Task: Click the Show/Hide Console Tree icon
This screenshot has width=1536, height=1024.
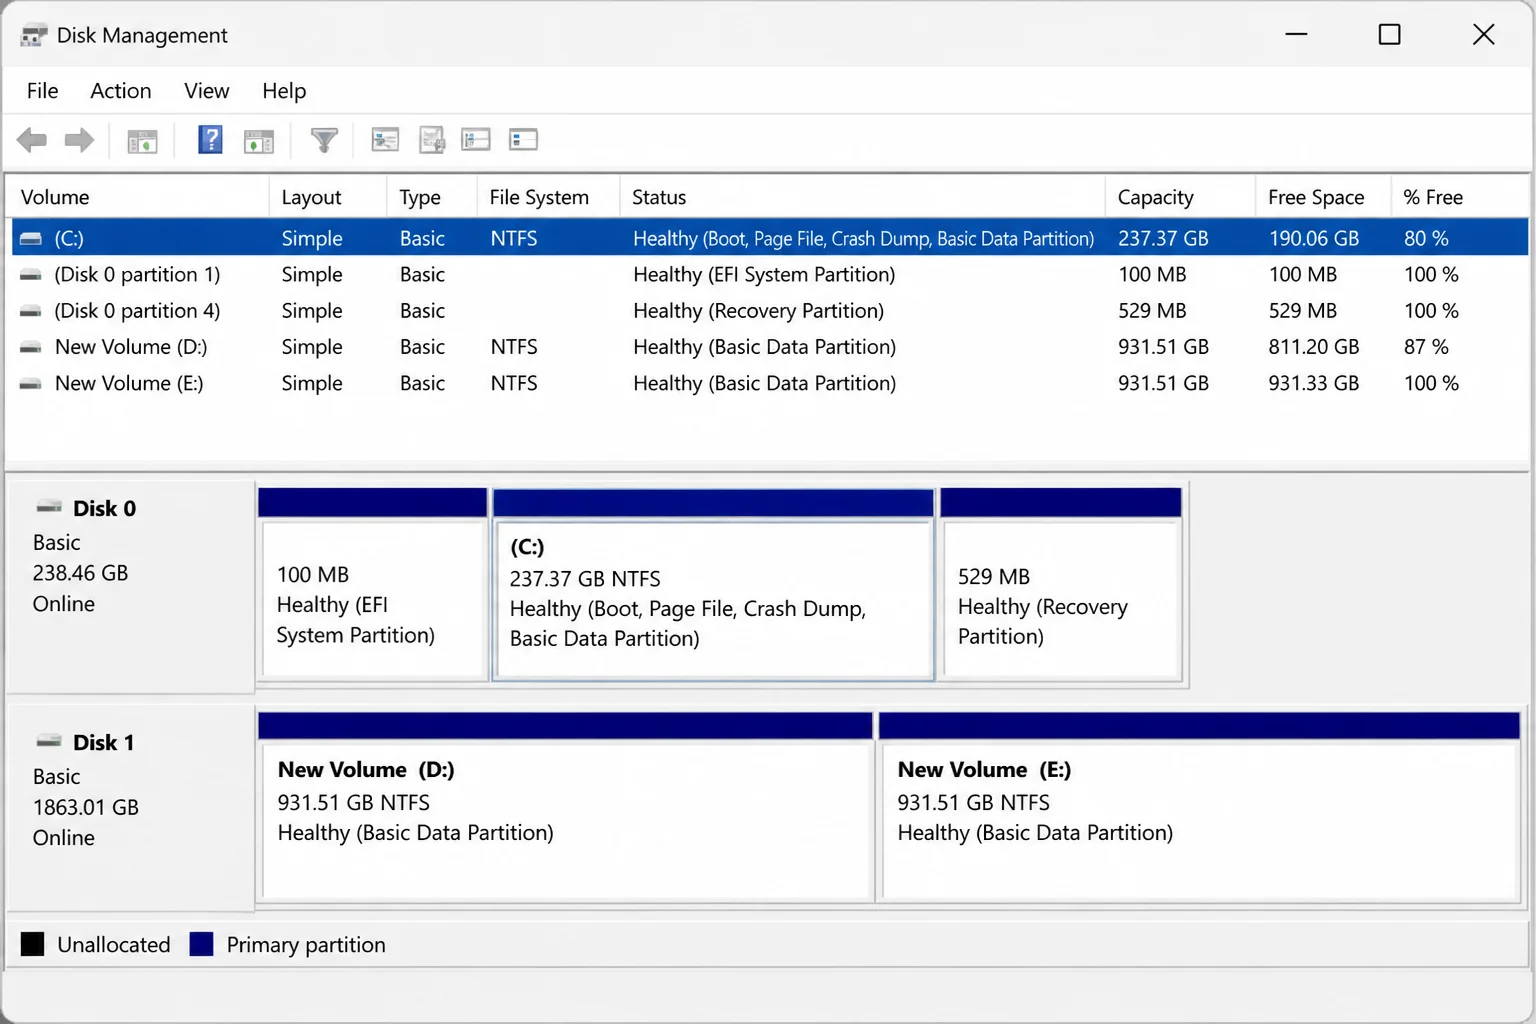Action: coord(142,141)
